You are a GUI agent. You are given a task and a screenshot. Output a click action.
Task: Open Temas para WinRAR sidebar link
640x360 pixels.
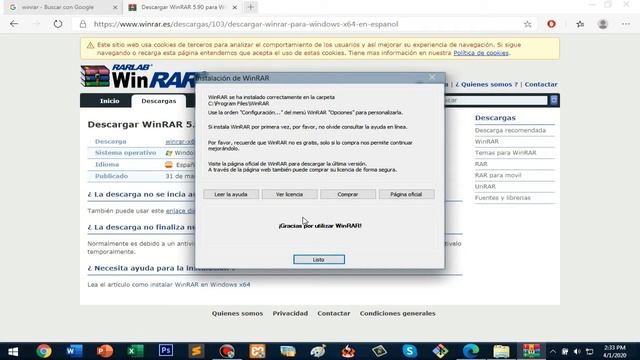coord(505,153)
